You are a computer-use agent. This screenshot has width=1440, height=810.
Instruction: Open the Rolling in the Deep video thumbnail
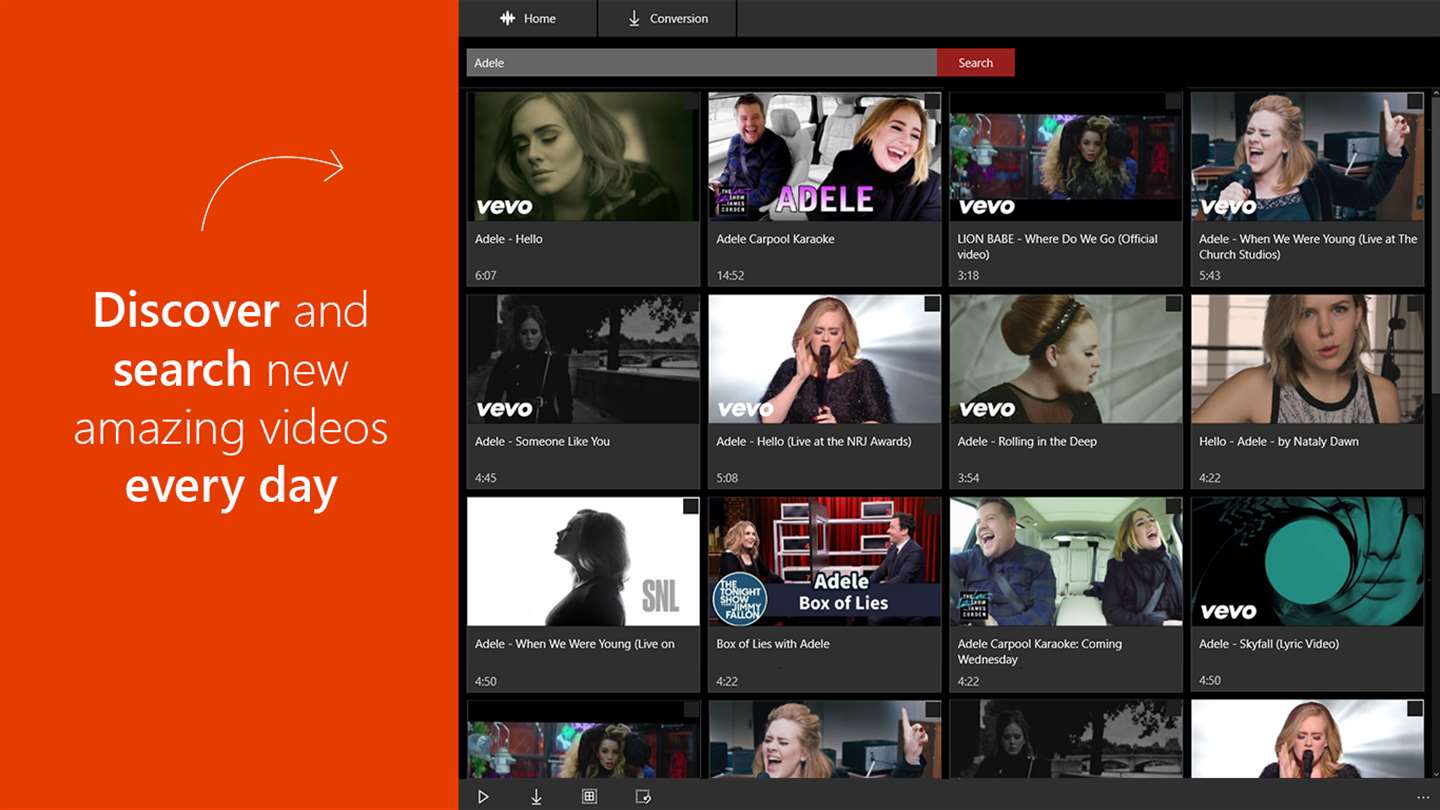pyautogui.click(x=1066, y=359)
